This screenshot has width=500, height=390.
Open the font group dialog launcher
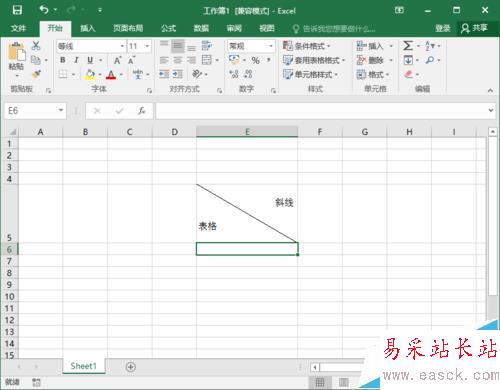(149, 90)
